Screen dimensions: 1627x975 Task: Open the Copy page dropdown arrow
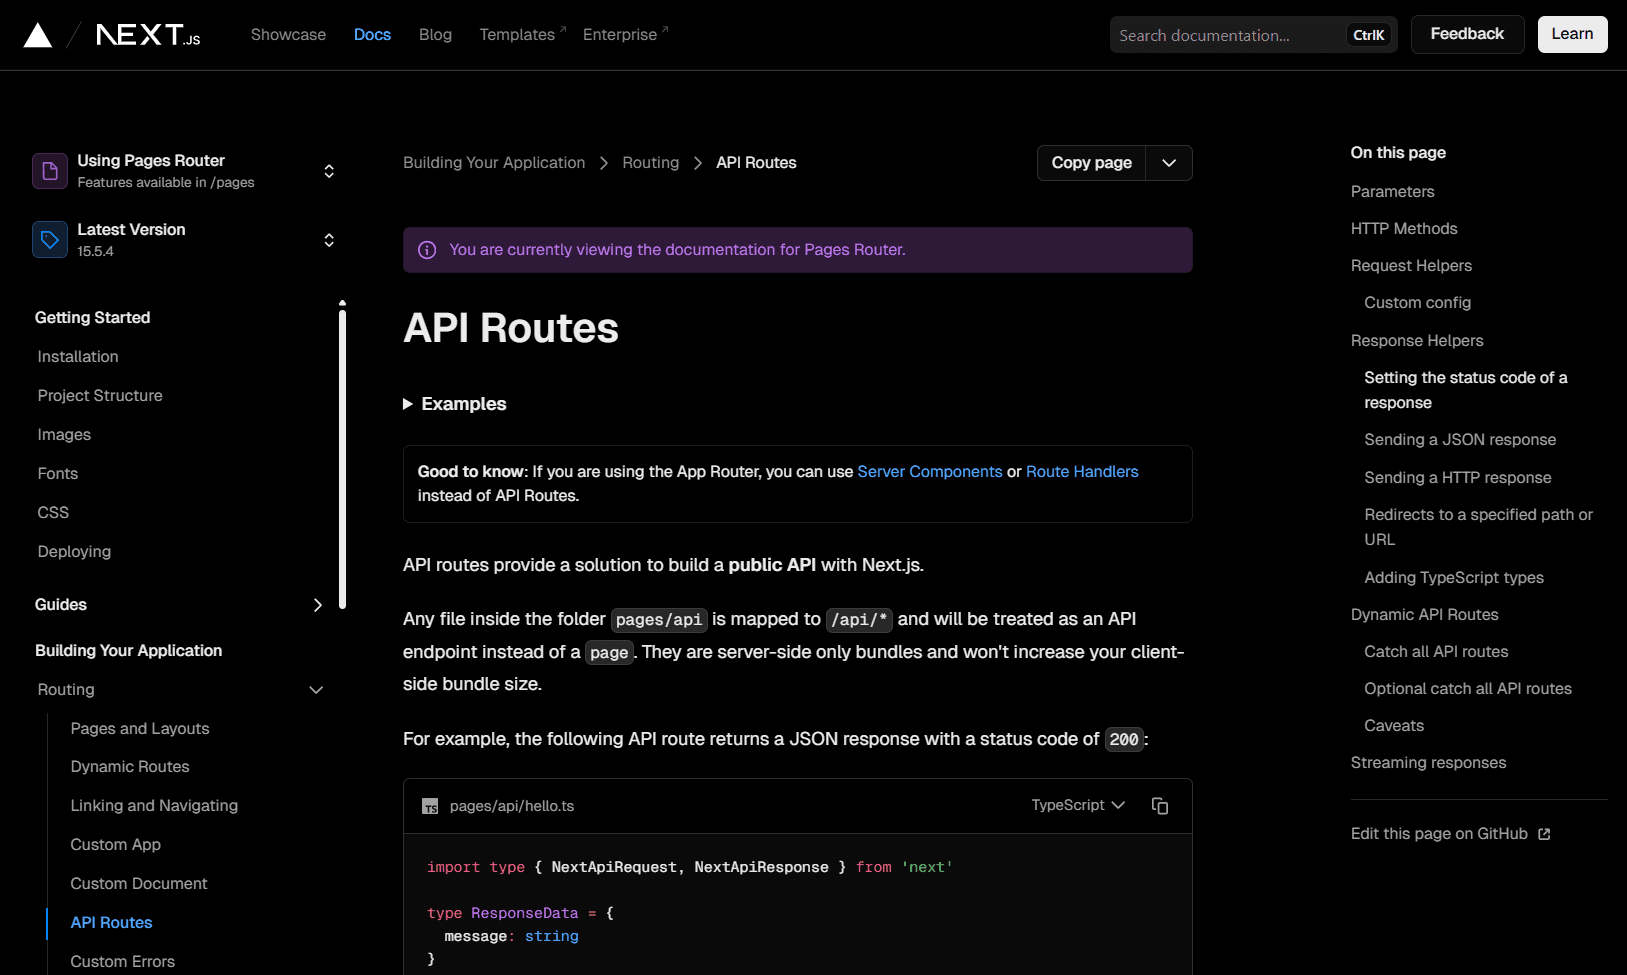click(x=1168, y=162)
